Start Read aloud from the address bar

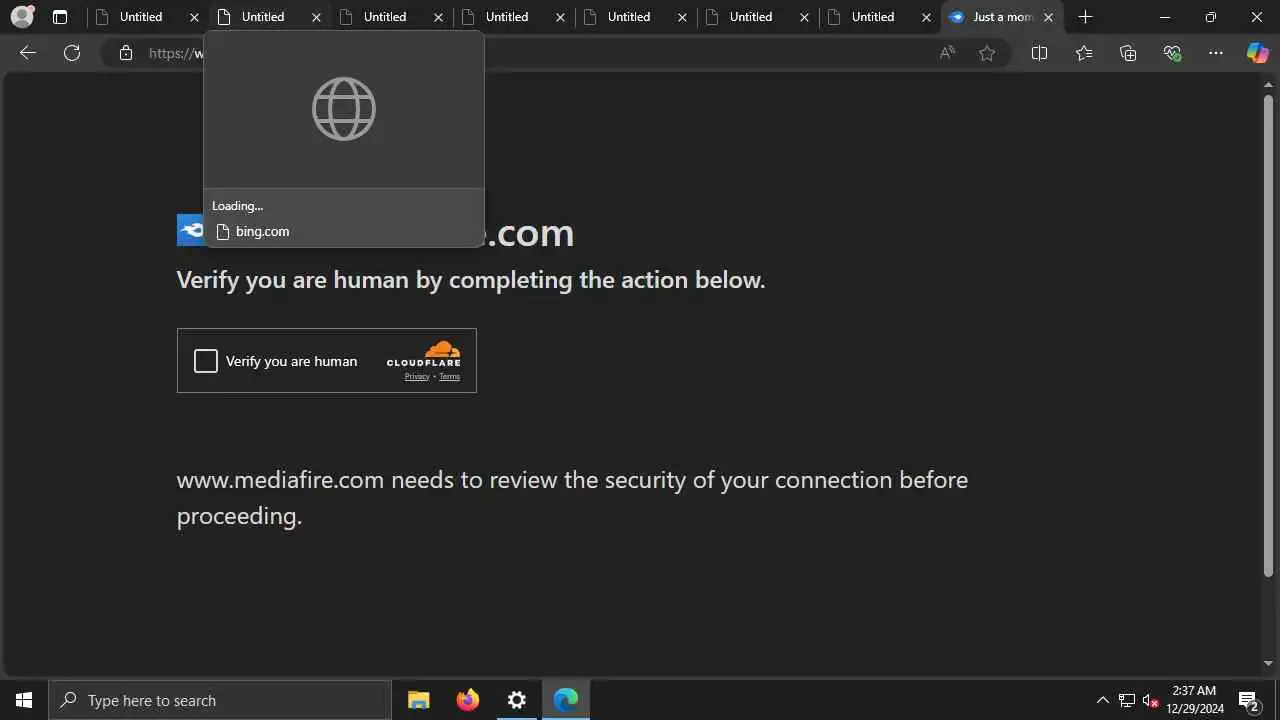pyautogui.click(x=947, y=53)
